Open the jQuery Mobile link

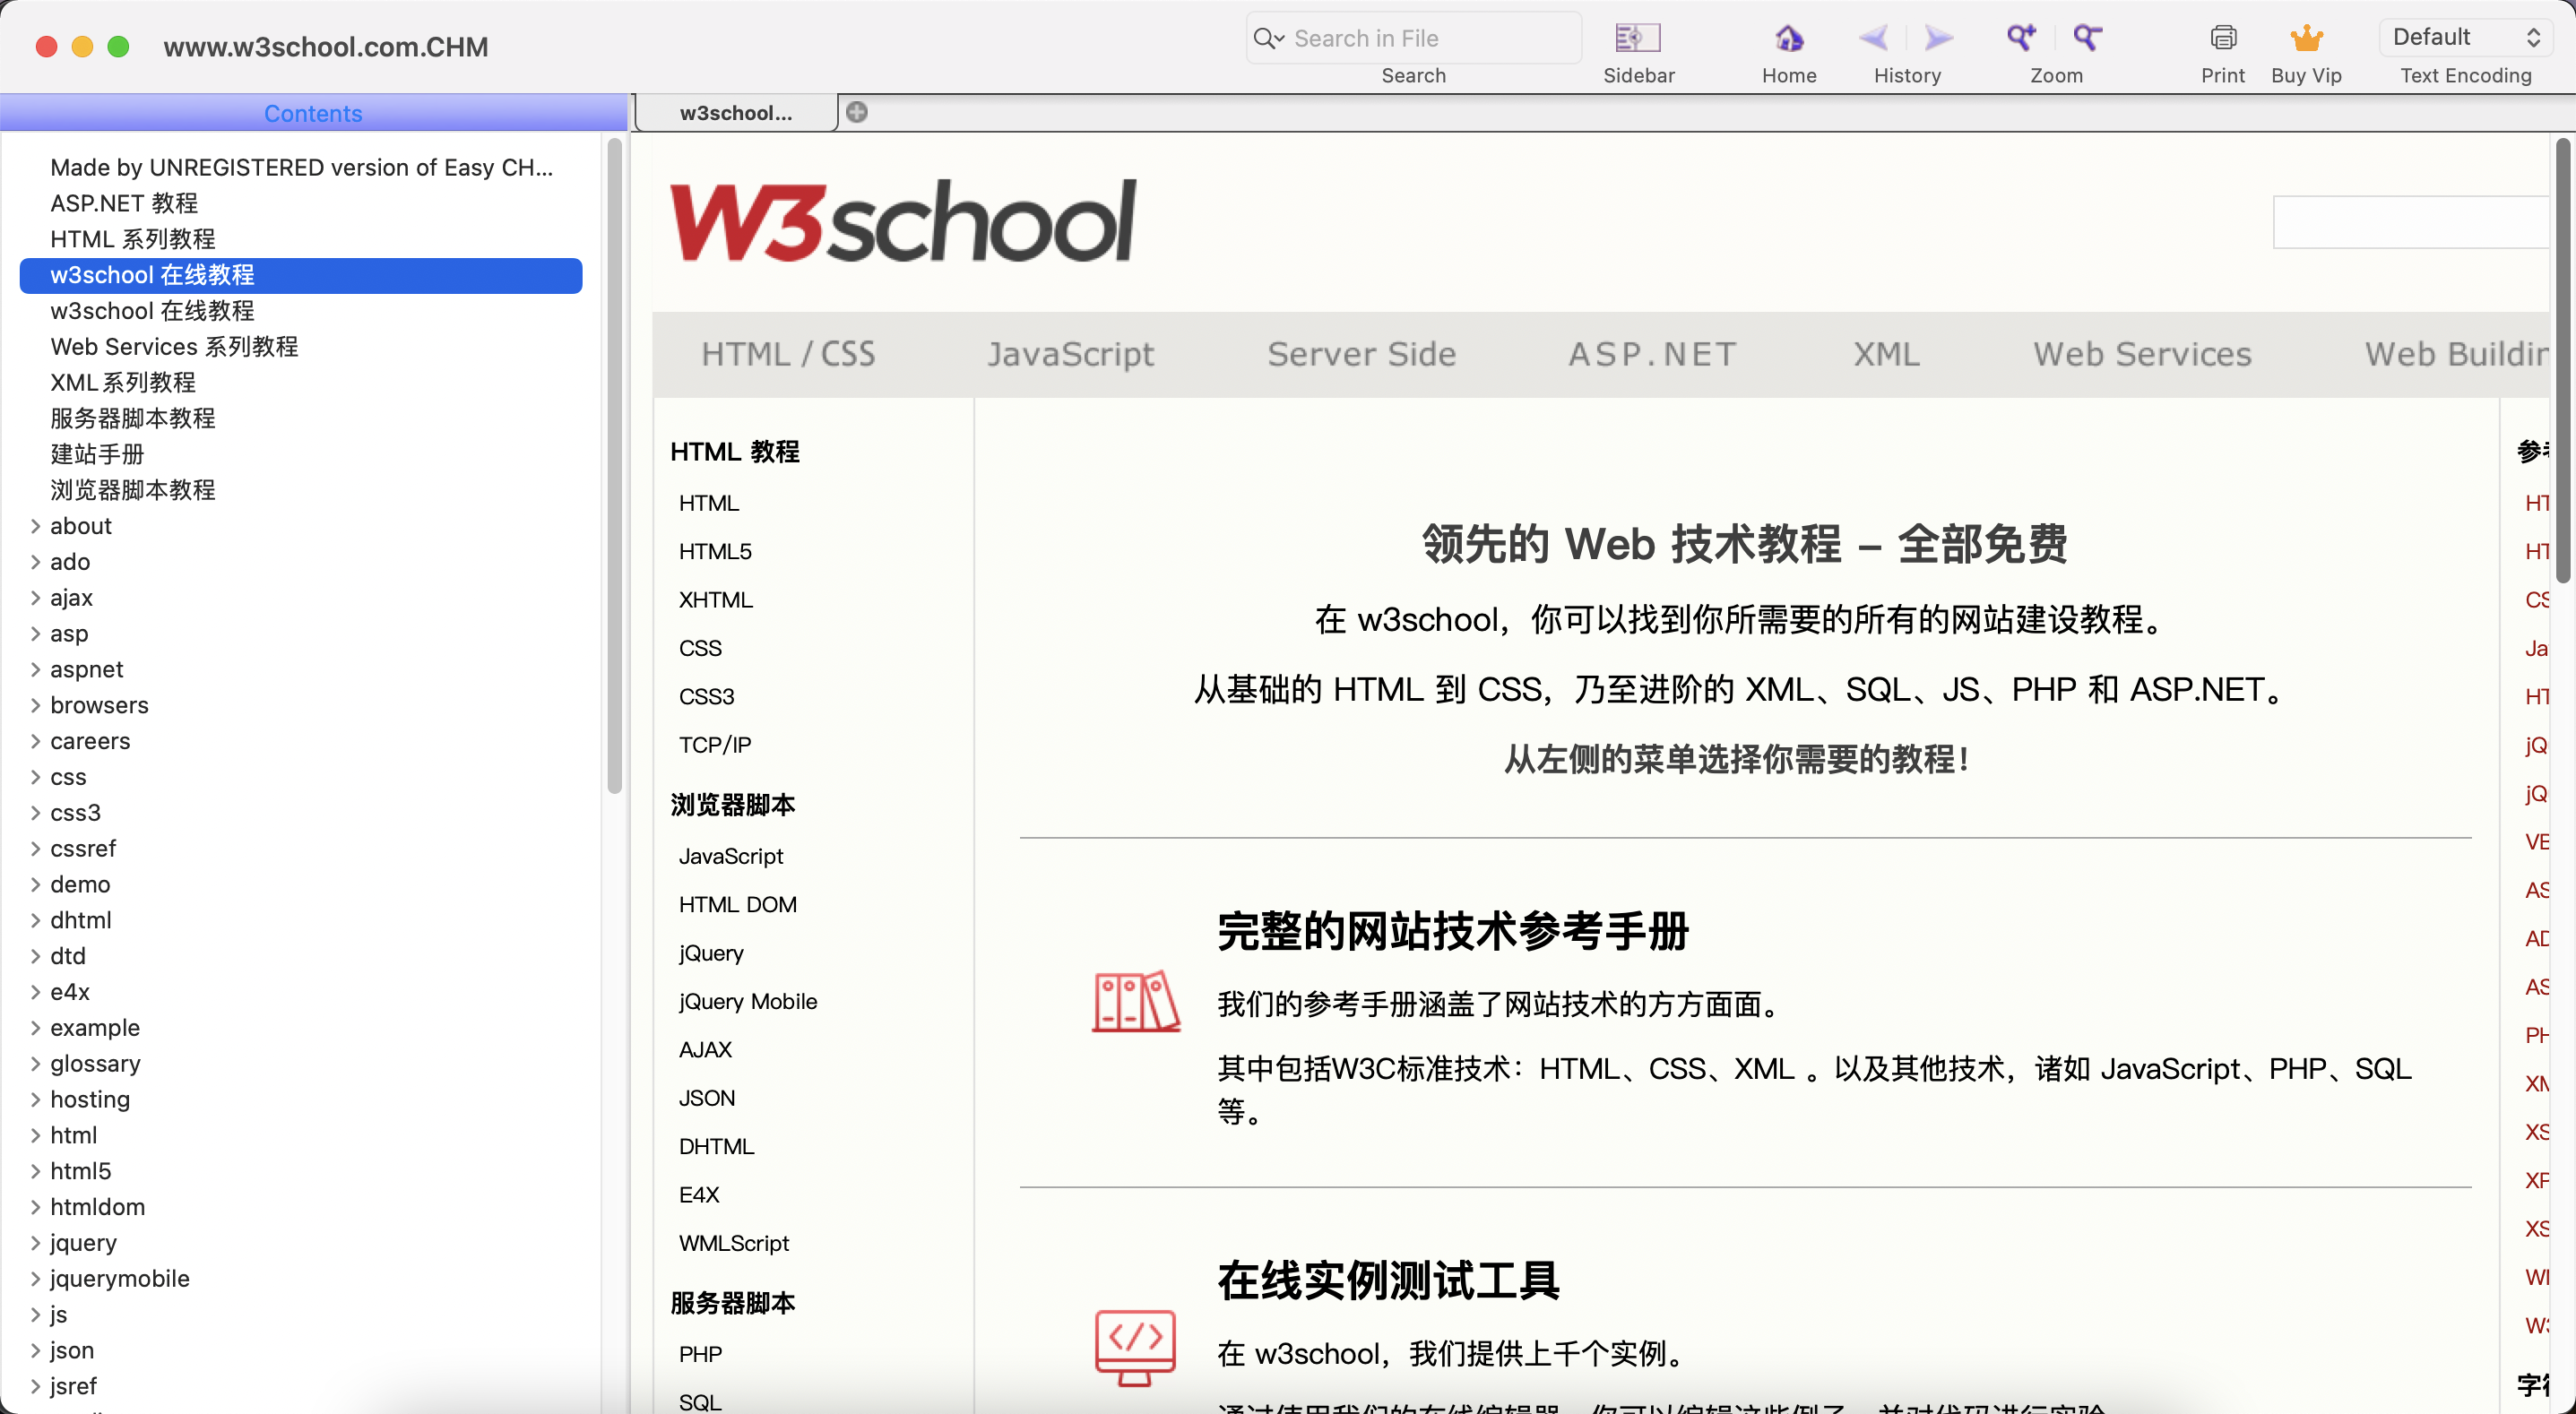tap(747, 1001)
